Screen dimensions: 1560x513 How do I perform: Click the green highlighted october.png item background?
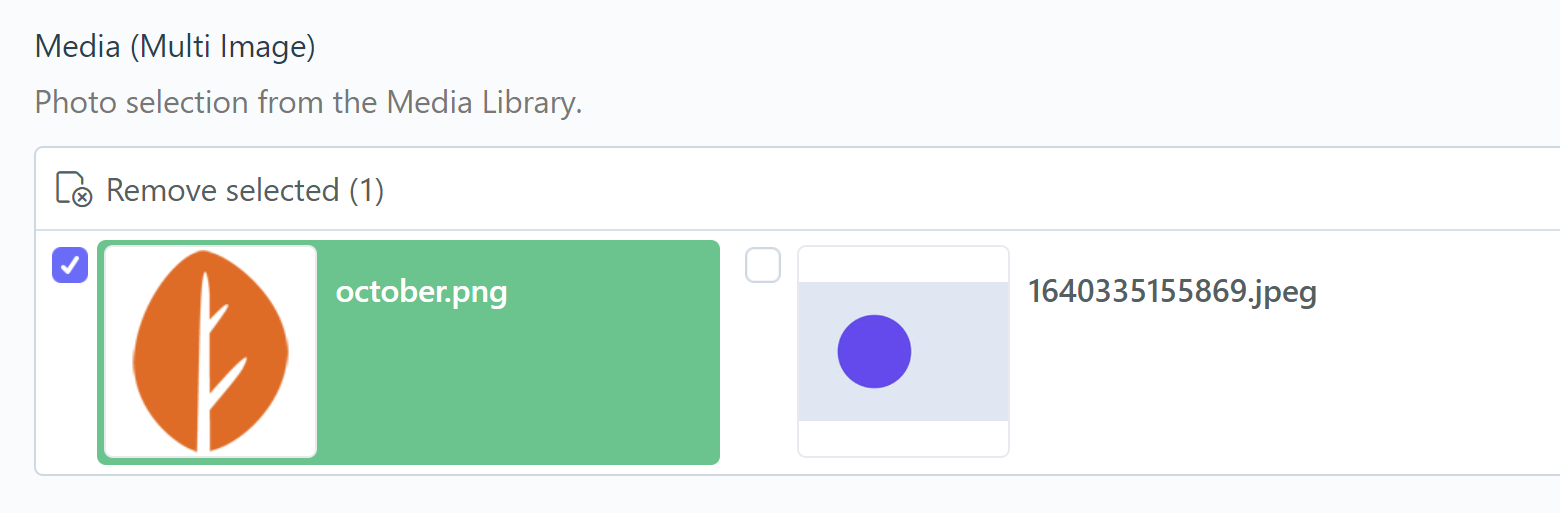coord(520,390)
